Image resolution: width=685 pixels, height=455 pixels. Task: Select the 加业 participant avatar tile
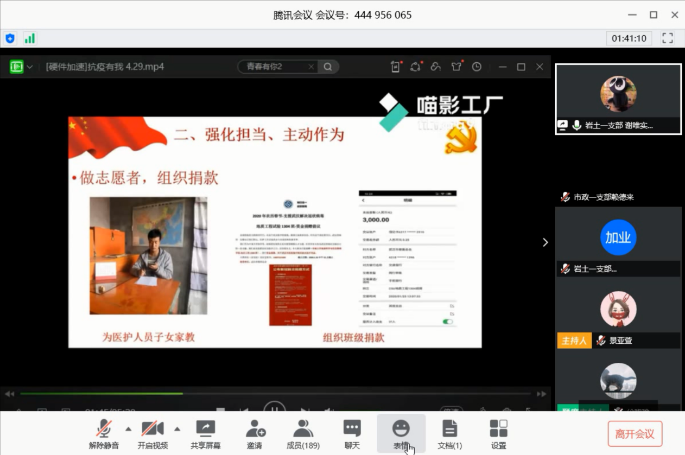[x=617, y=238]
